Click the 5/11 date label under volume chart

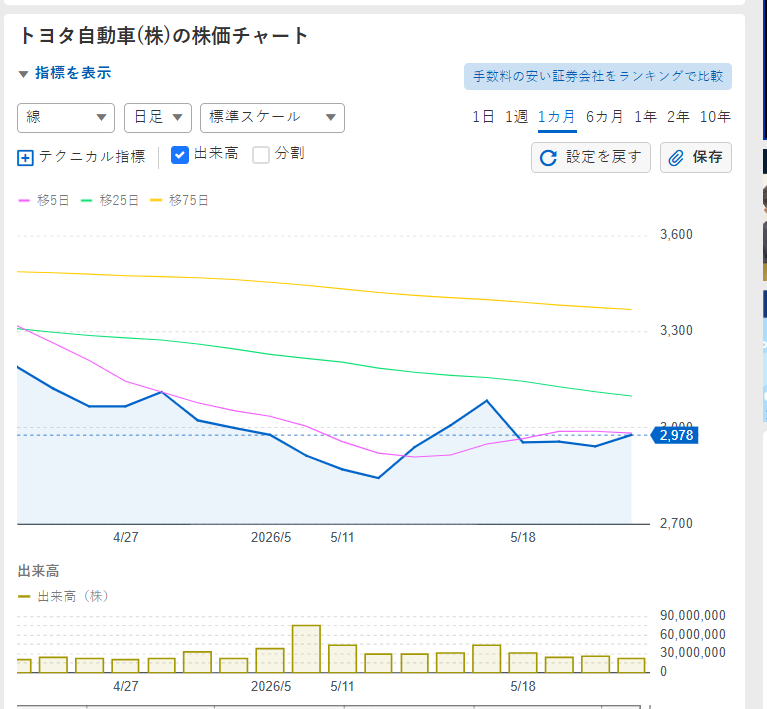342,686
